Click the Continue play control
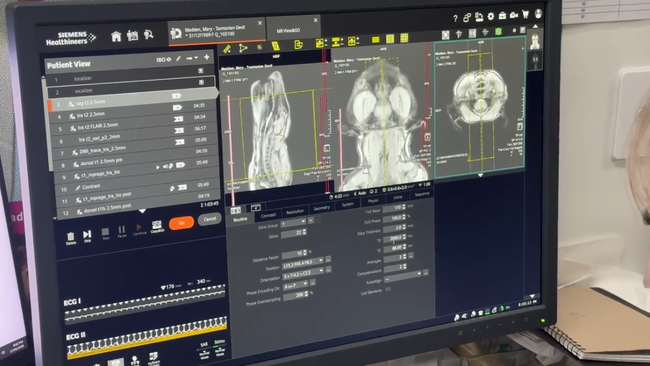The width and height of the screenshot is (650, 366). click(x=139, y=229)
